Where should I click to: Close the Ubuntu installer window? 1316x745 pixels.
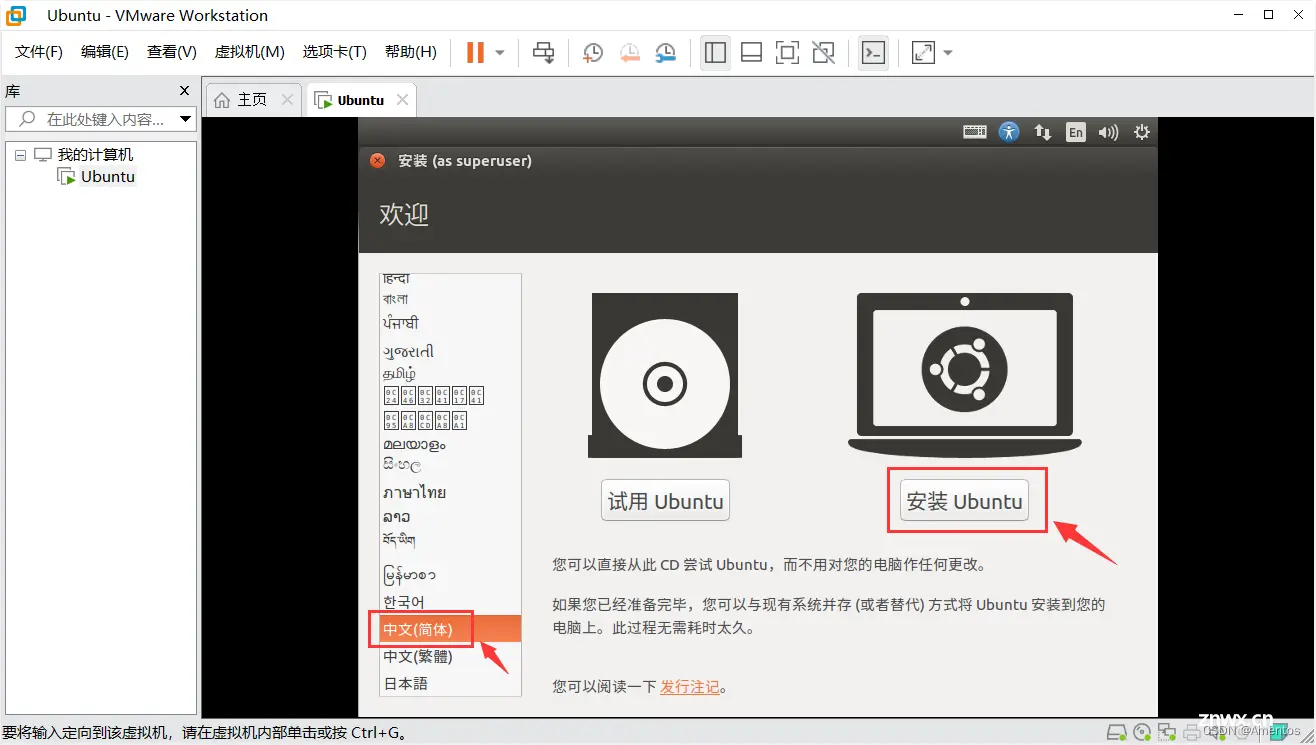(x=377, y=160)
